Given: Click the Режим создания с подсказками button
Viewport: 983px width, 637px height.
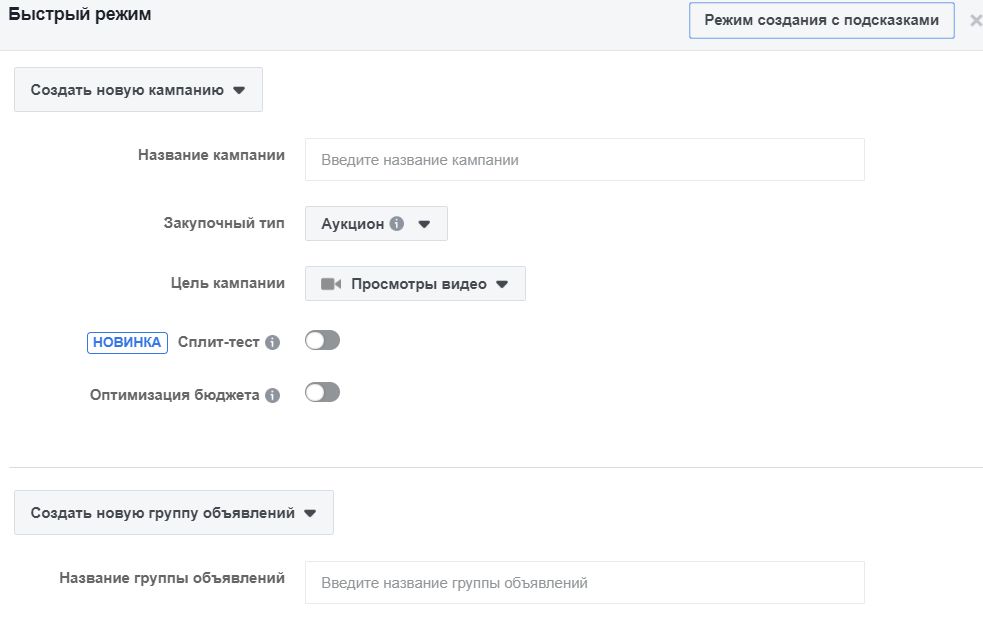Looking at the screenshot, I should point(821,19).
